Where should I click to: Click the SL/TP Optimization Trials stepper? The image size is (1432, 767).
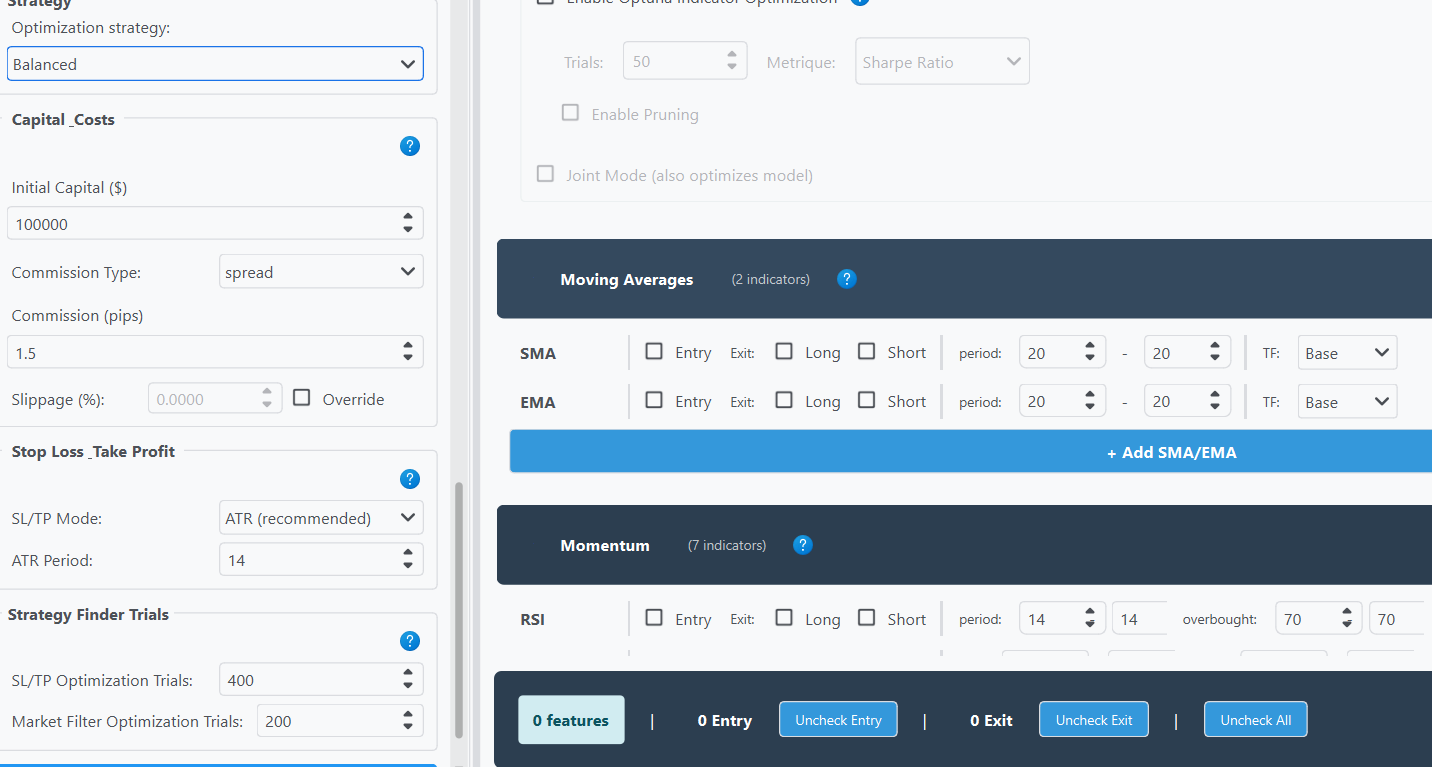[407, 680]
